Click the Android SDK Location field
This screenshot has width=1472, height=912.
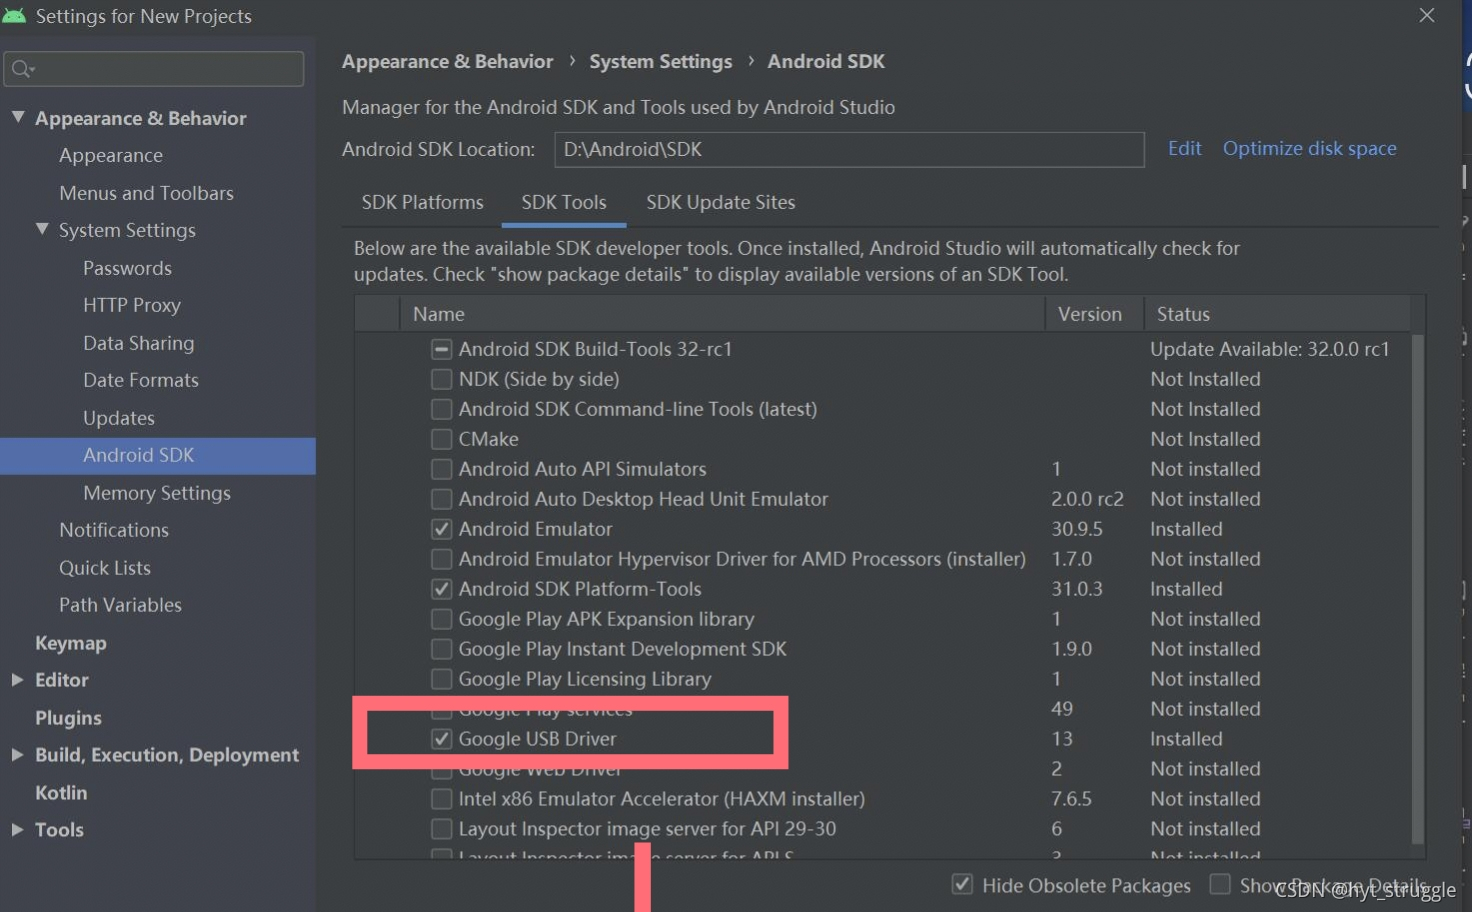click(849, 149)
